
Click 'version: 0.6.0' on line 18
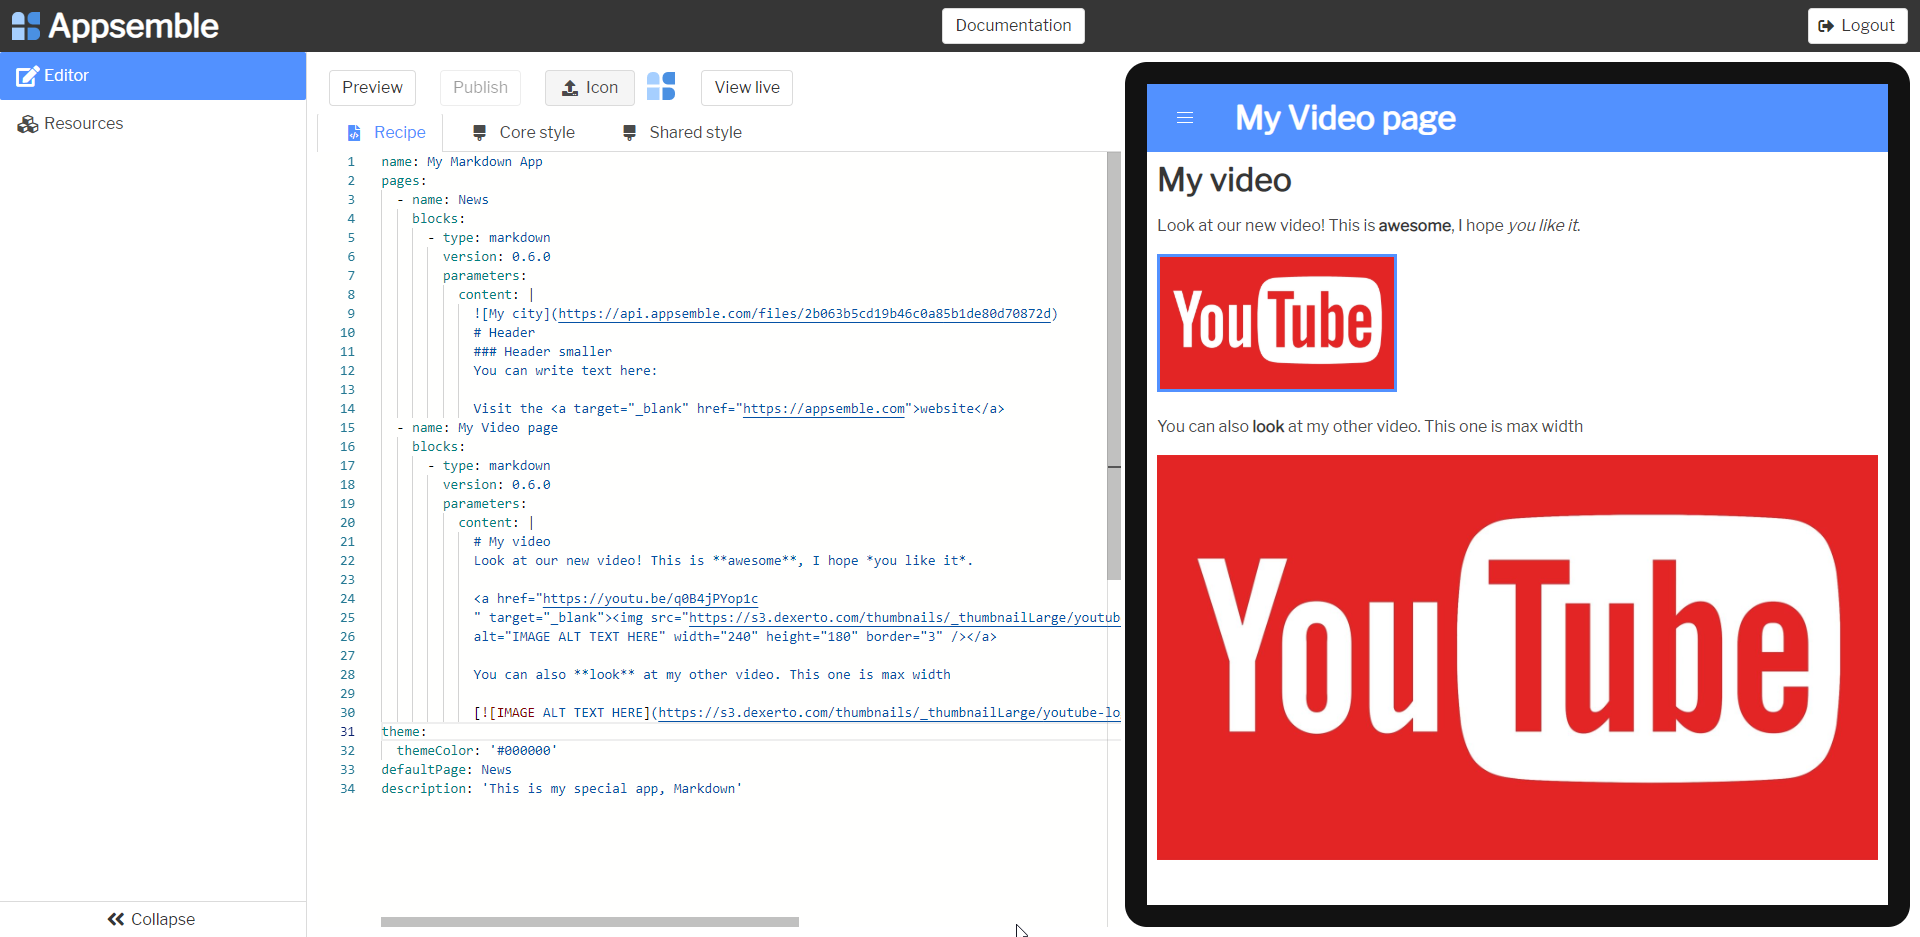point(497,485)
